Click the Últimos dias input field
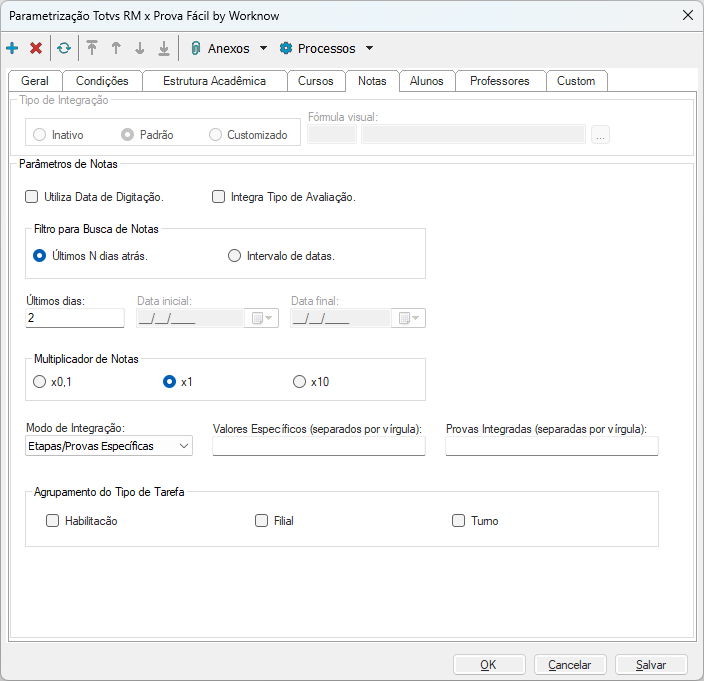 tap(75, 318)
